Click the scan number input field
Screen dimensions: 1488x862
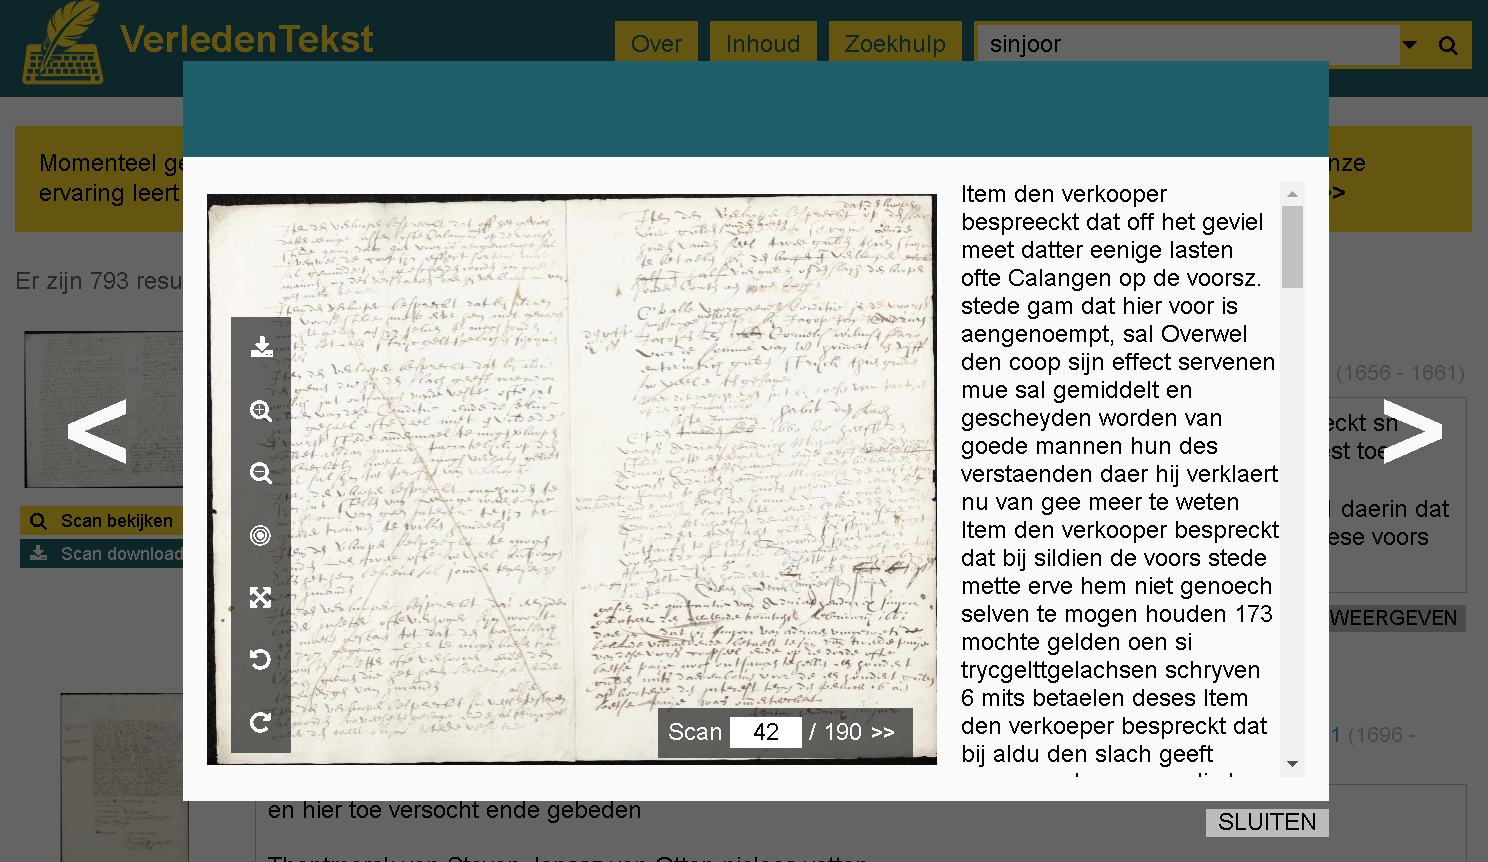765,732
